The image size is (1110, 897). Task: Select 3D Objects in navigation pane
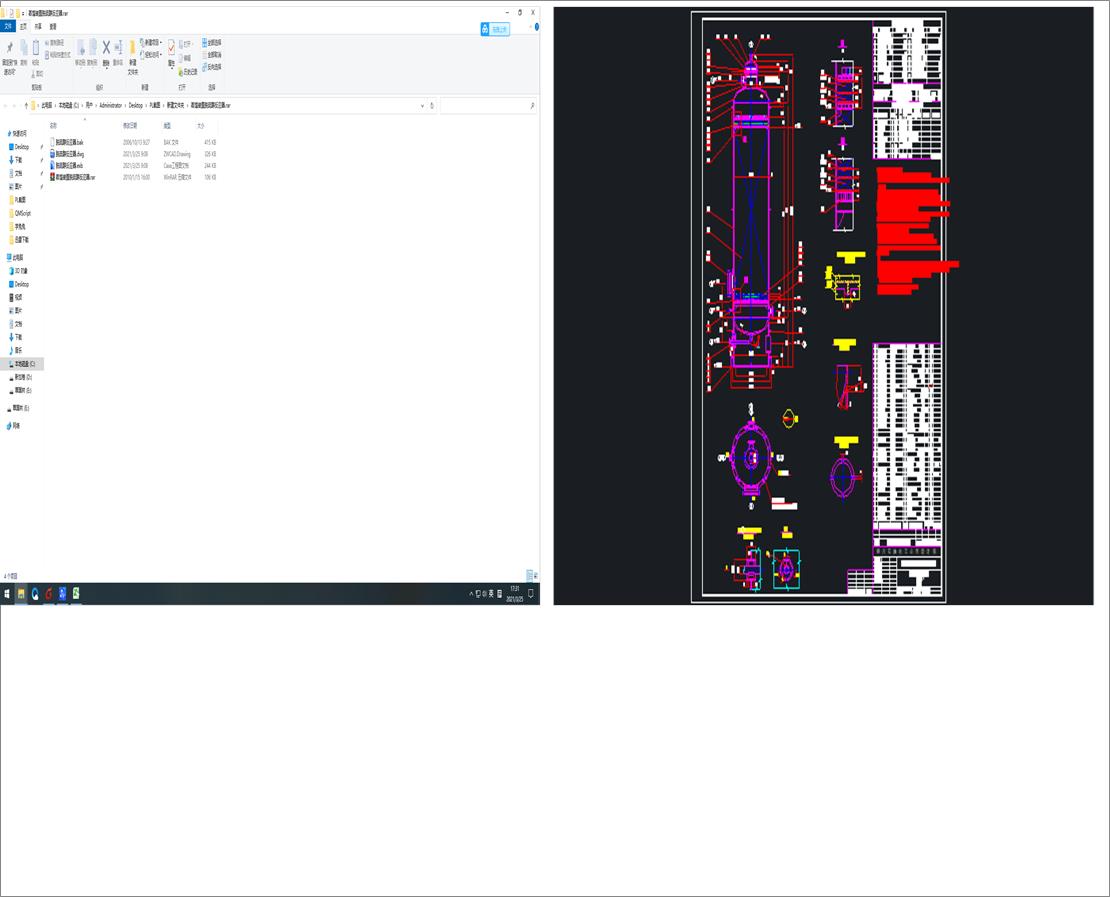pos(19,271)
